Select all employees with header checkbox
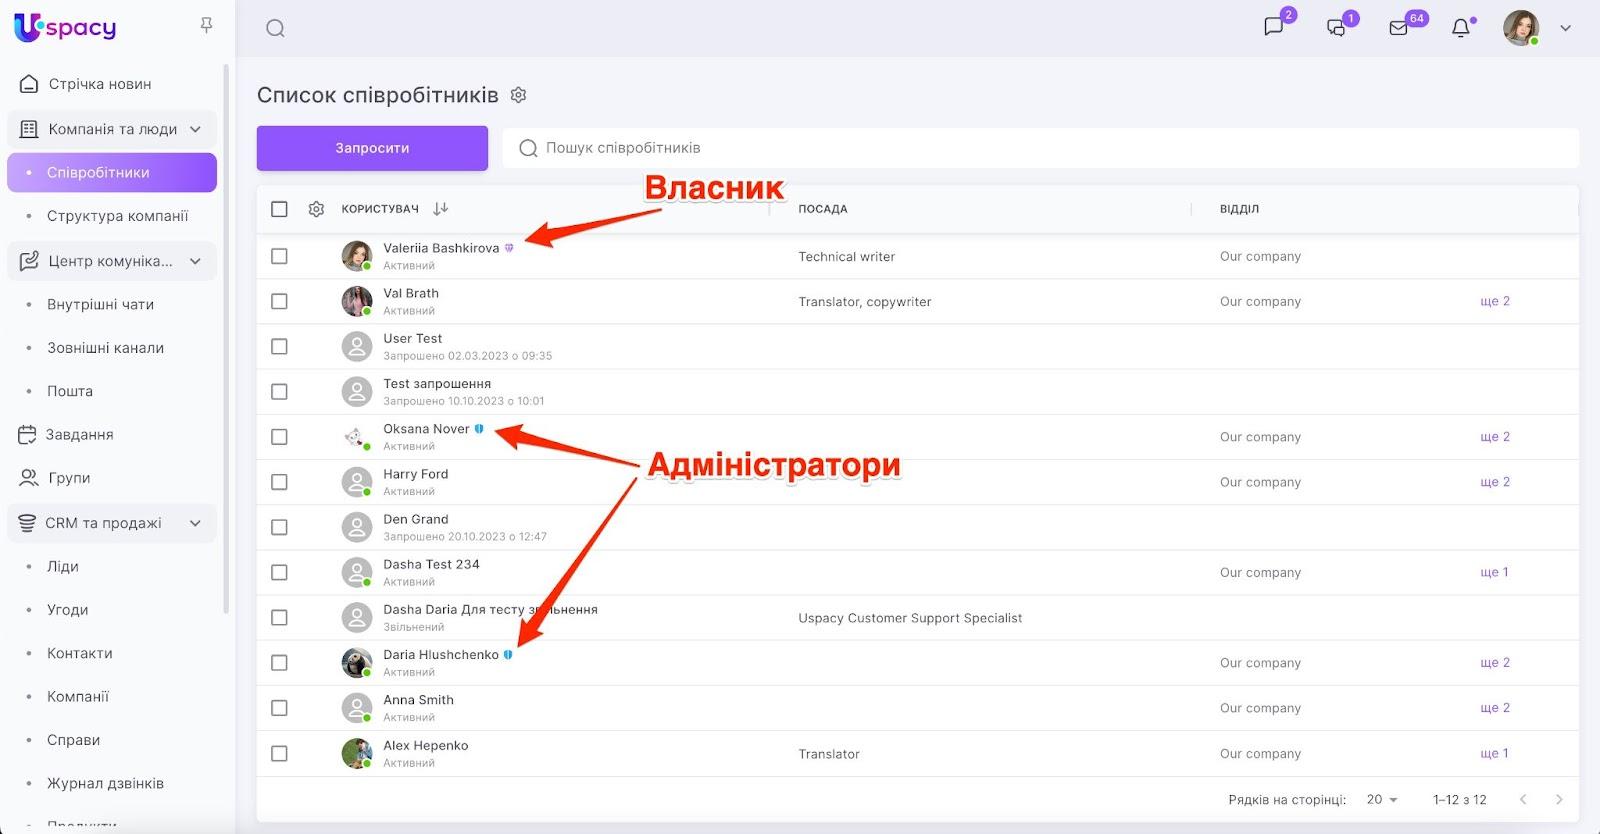The width and height of the screenshot is (1600, 834). pos(279,209)
